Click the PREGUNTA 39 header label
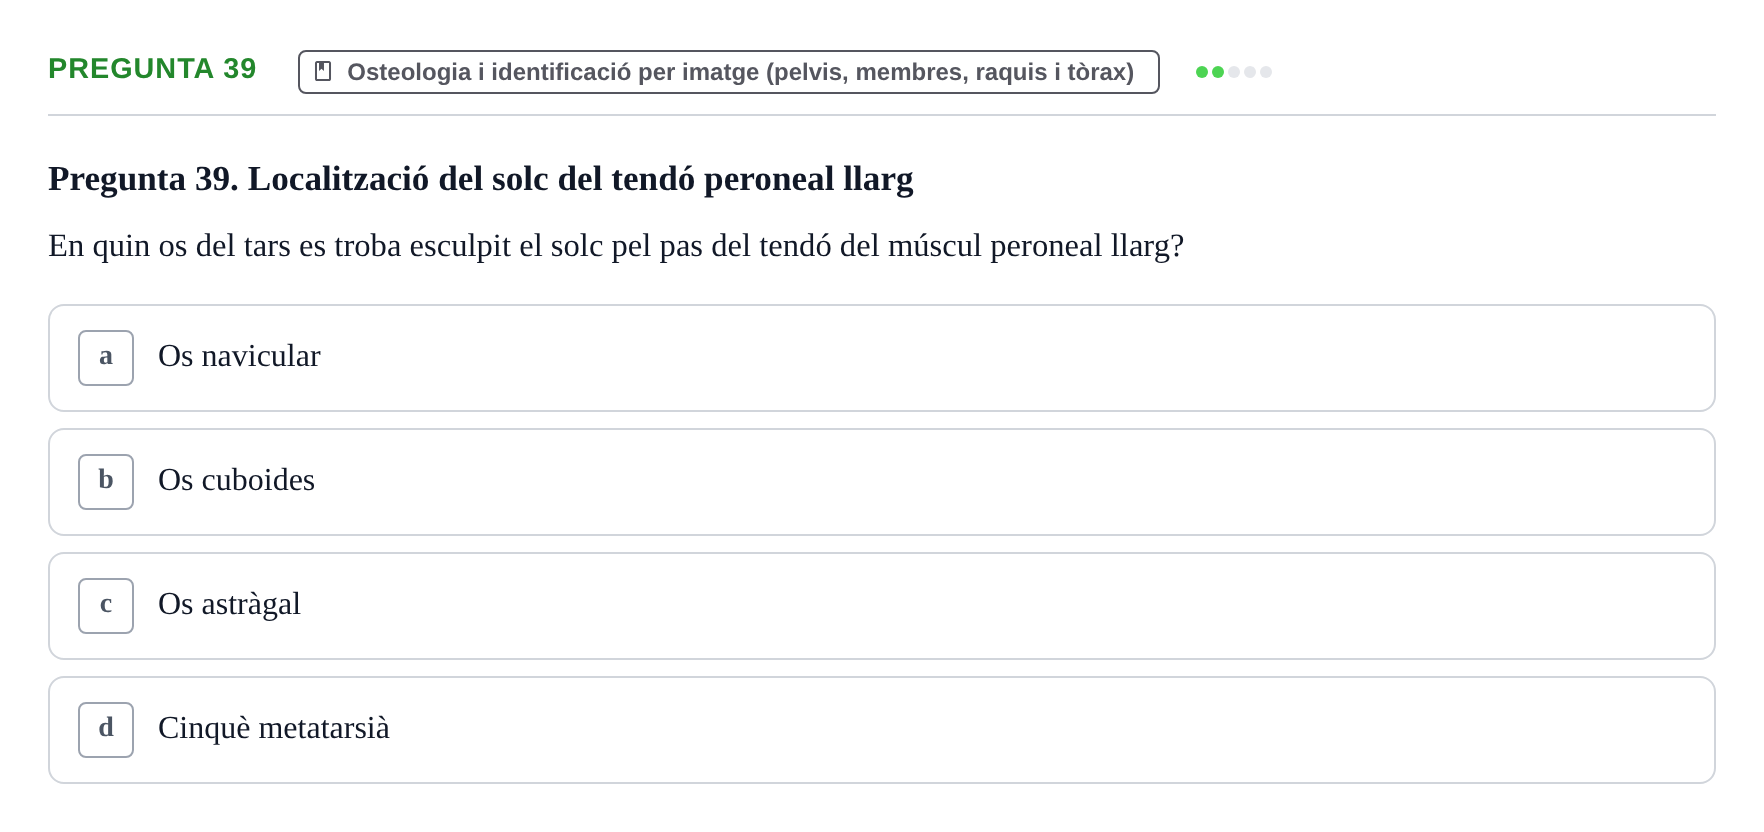The width and height of the screenshot is (1764, 832). pyautogui.click(x=152, y=68)
